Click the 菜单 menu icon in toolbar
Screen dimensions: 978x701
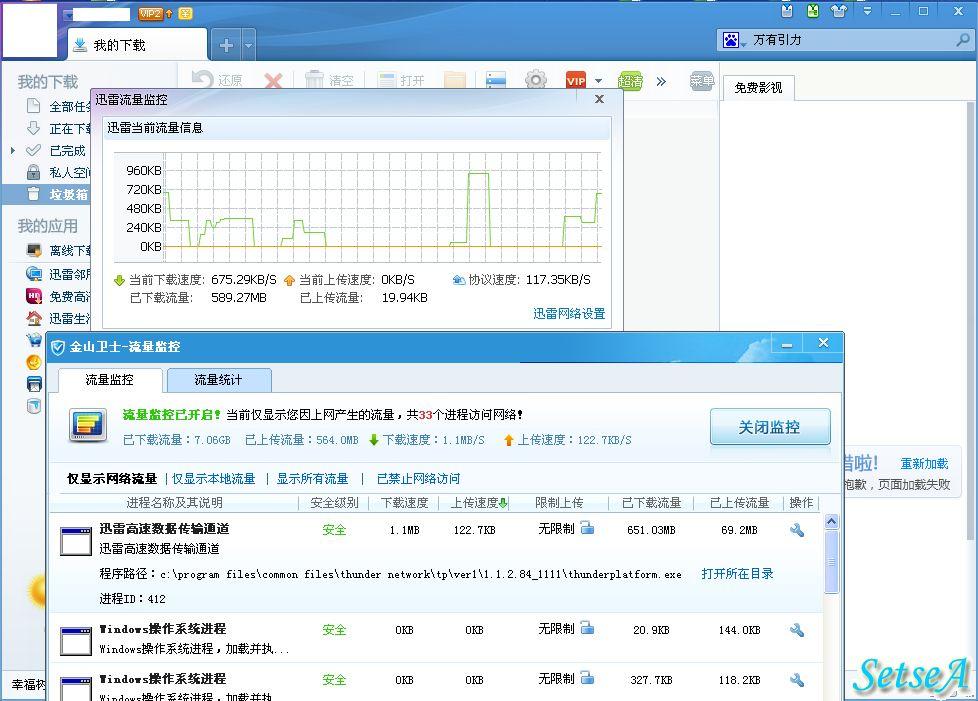pyautogui.click(x=702, y=80)
